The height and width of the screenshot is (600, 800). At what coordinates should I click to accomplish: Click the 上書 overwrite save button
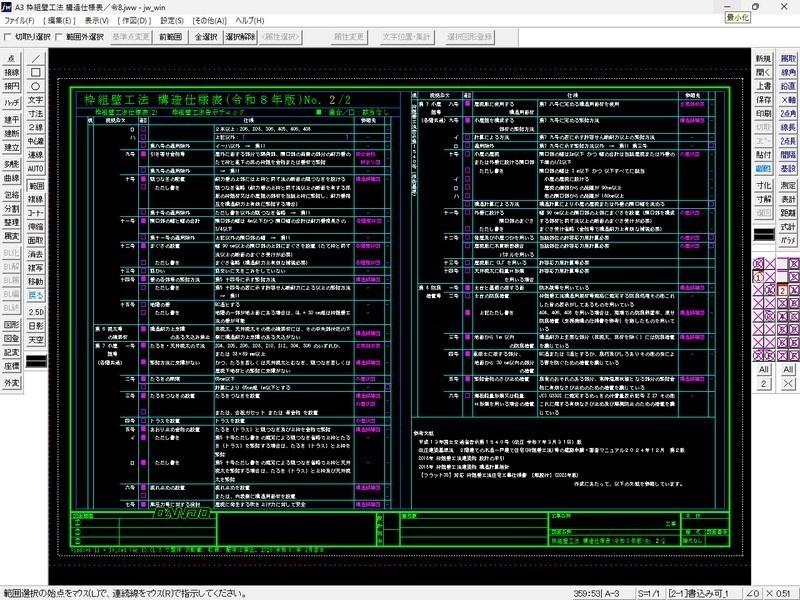764,86
